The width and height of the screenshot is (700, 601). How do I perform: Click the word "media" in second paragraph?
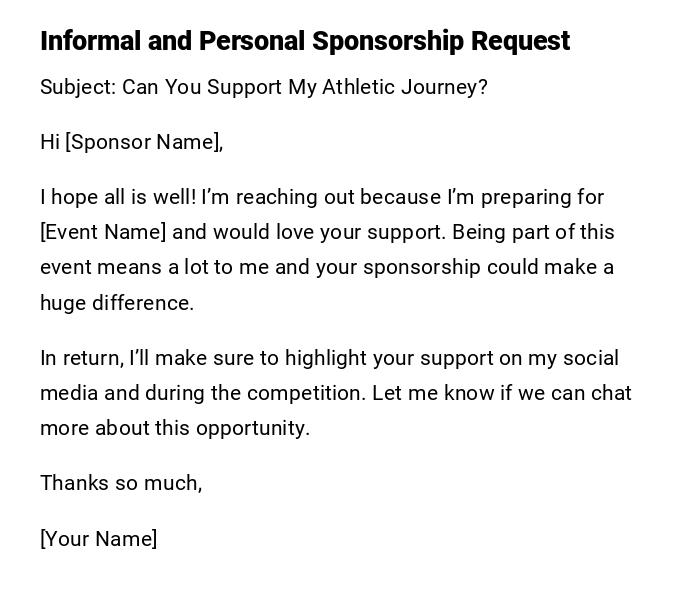click(x=68, y=393)
